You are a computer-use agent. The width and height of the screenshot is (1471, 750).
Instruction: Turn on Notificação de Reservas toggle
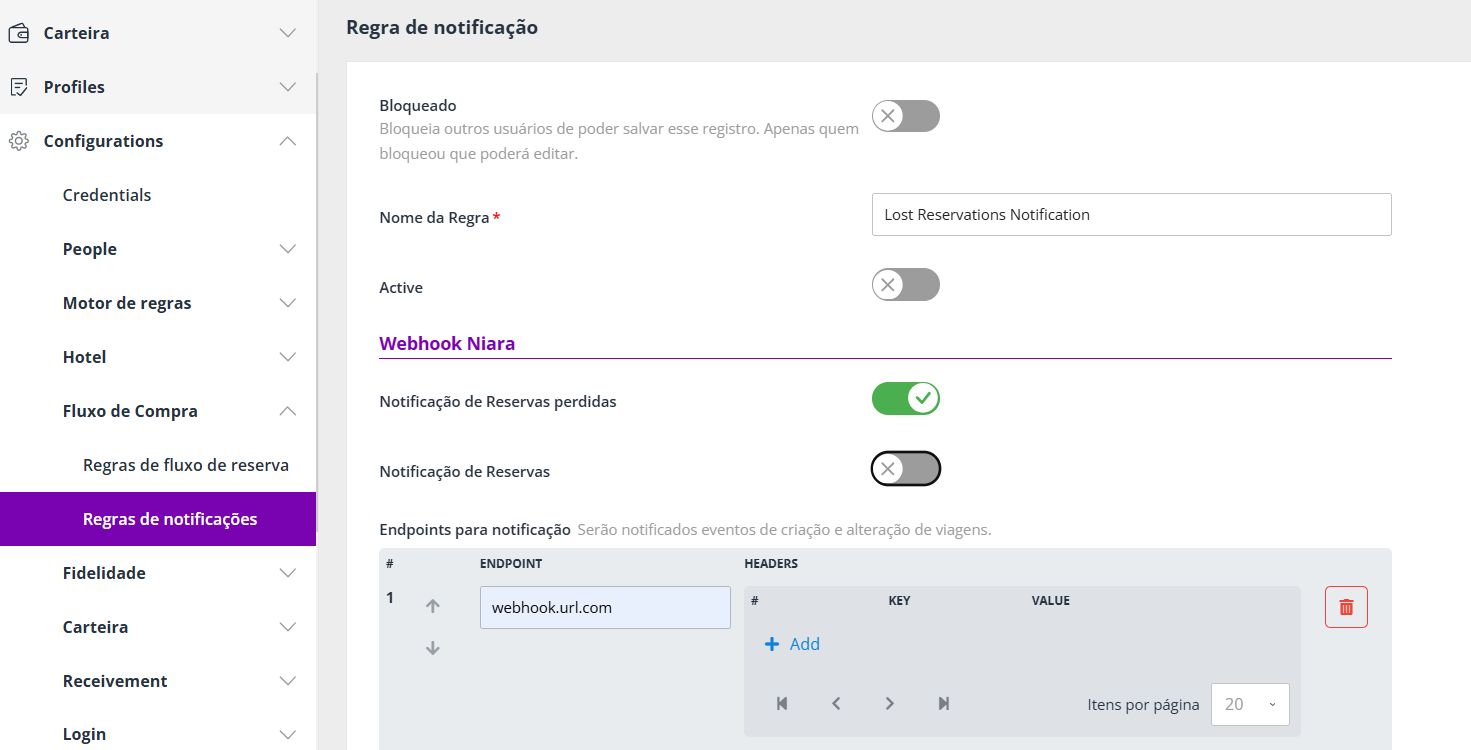[906, 468]
